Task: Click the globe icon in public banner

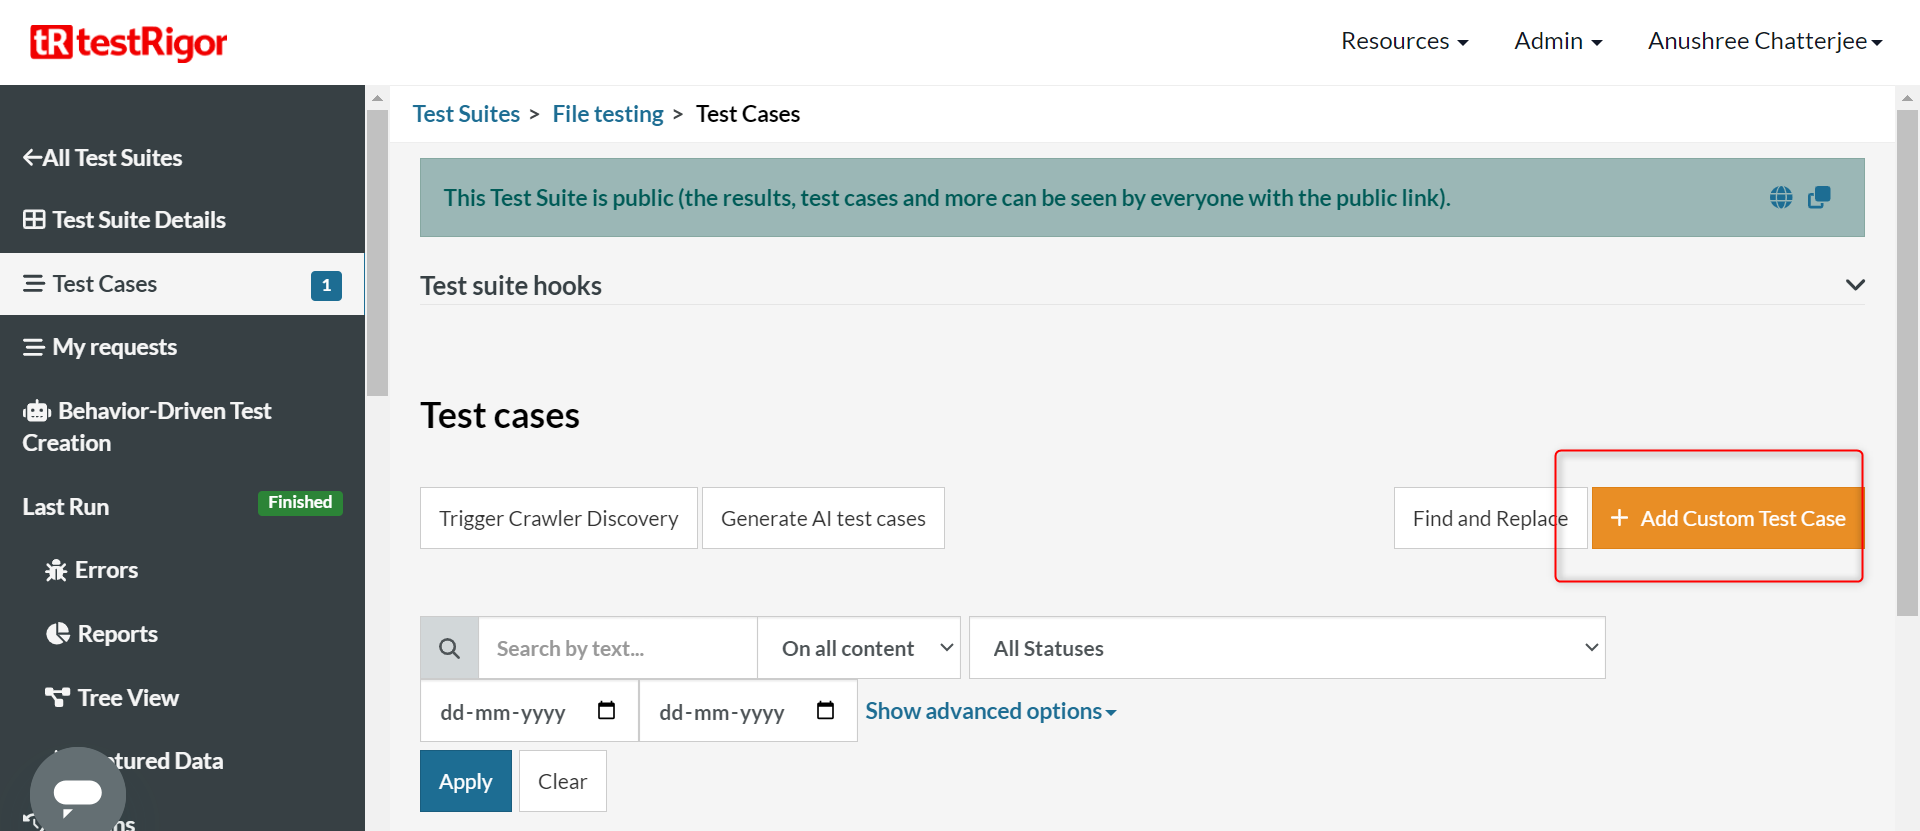Action: tap(1780, 197)
